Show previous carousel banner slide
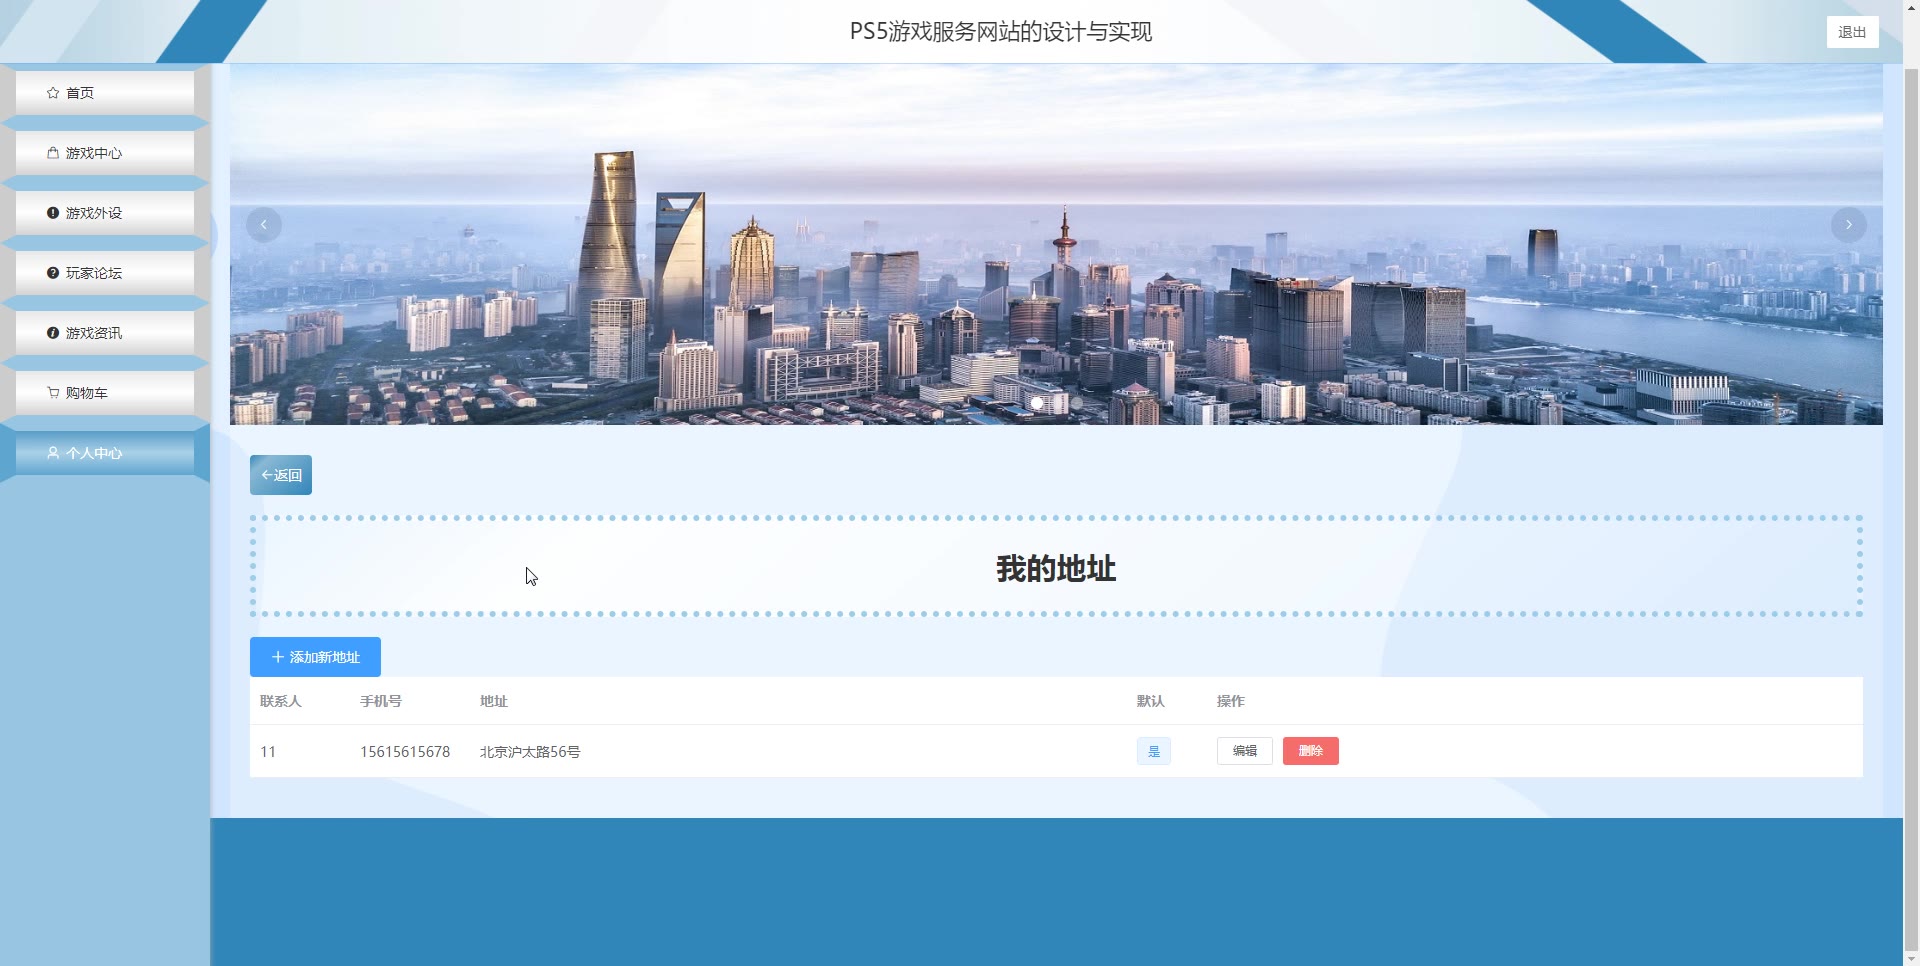1920x966 pixels. (x=264, y=225)
